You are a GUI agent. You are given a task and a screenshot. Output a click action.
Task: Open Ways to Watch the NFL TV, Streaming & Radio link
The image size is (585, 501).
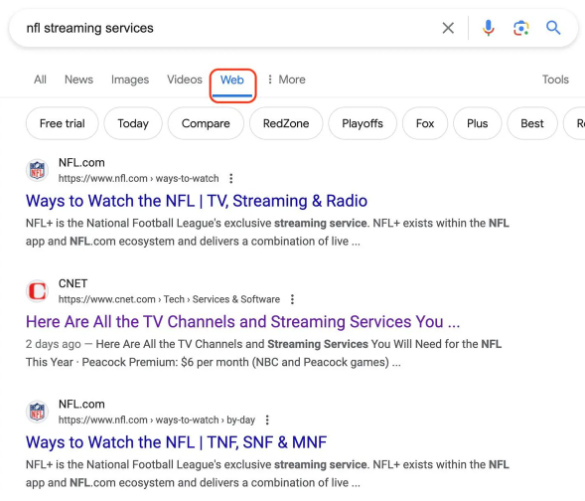point(197,201)
